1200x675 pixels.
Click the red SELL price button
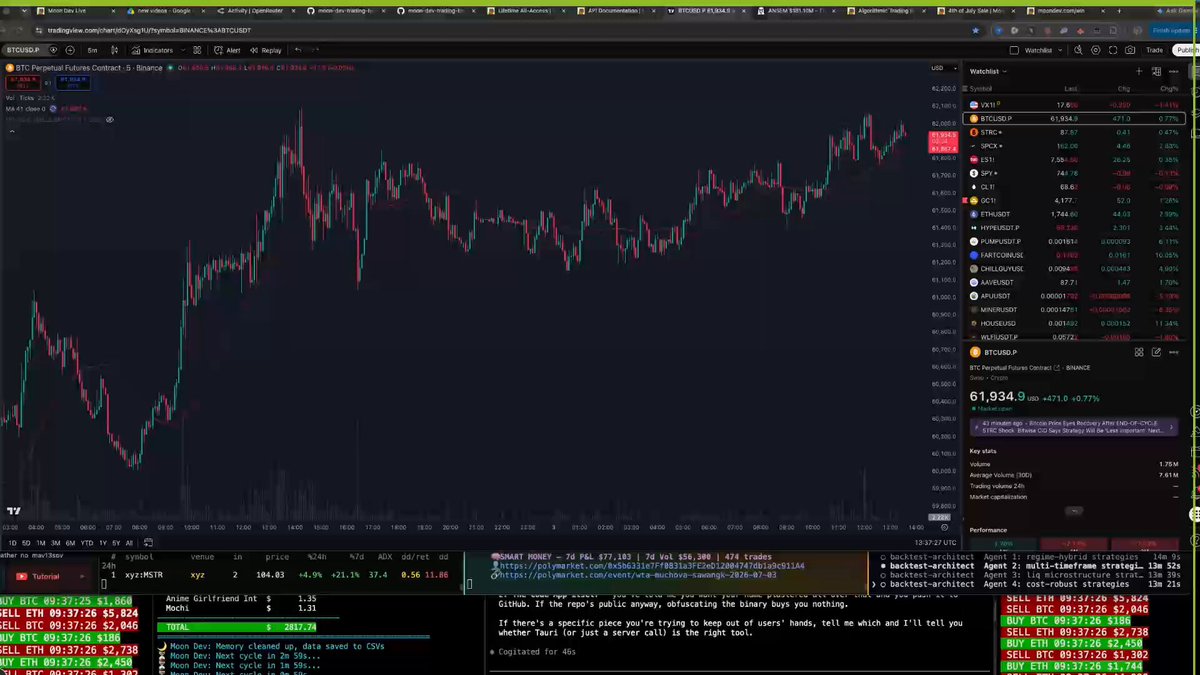[21, 81]
